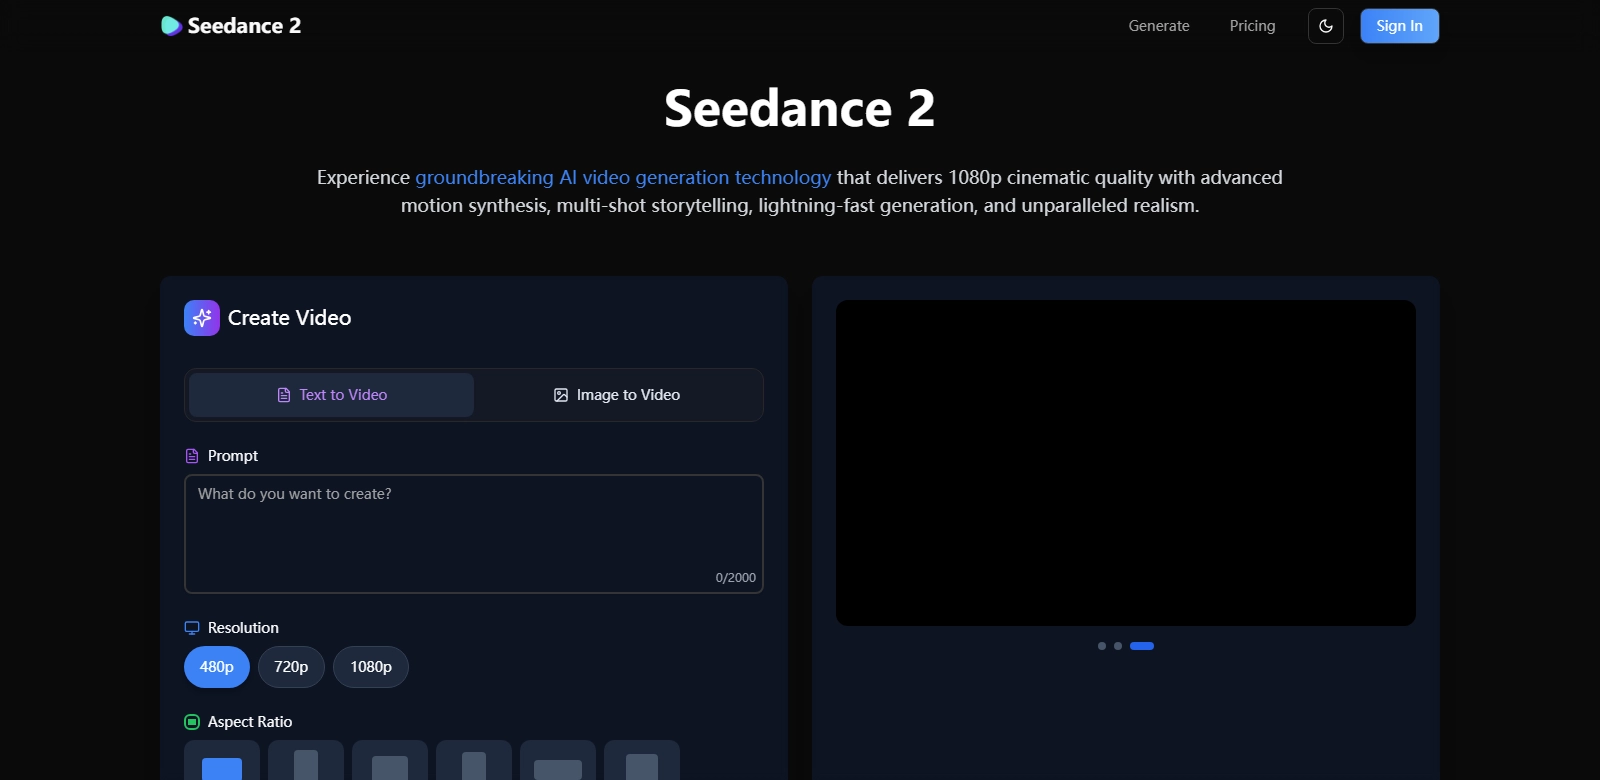The image size is (1600, 780).
Task: Select the 480p resolution option
Action: [x=217, y=667]
